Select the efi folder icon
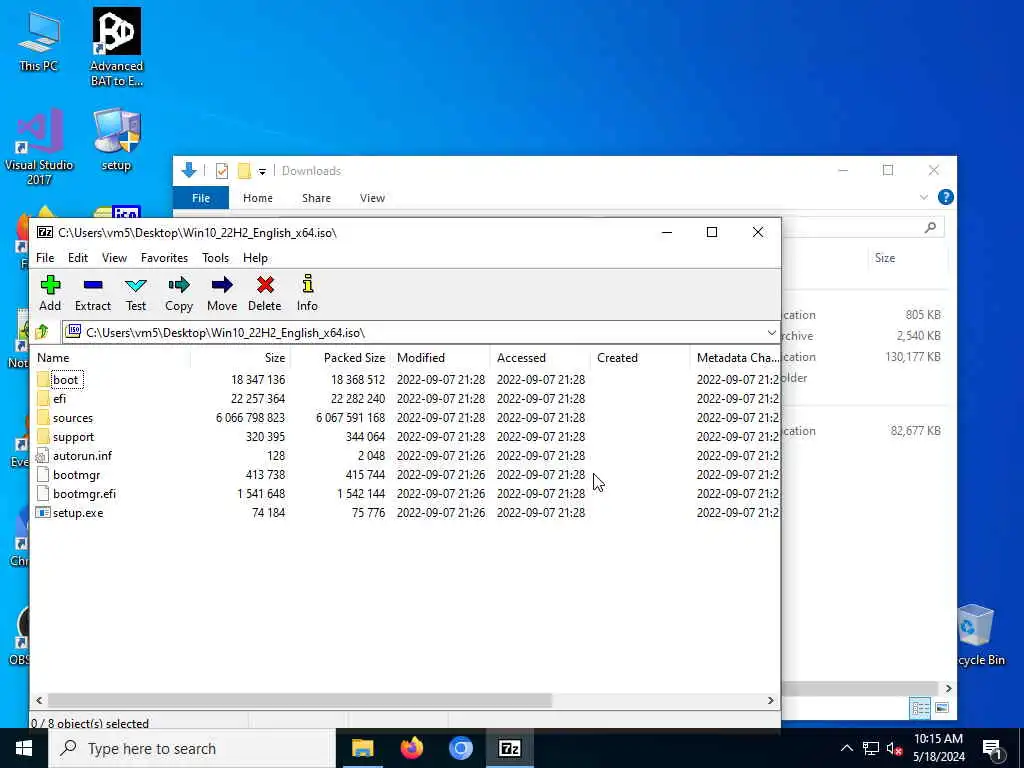Viewport: 1024px width, 768px height. click(43, 398)
